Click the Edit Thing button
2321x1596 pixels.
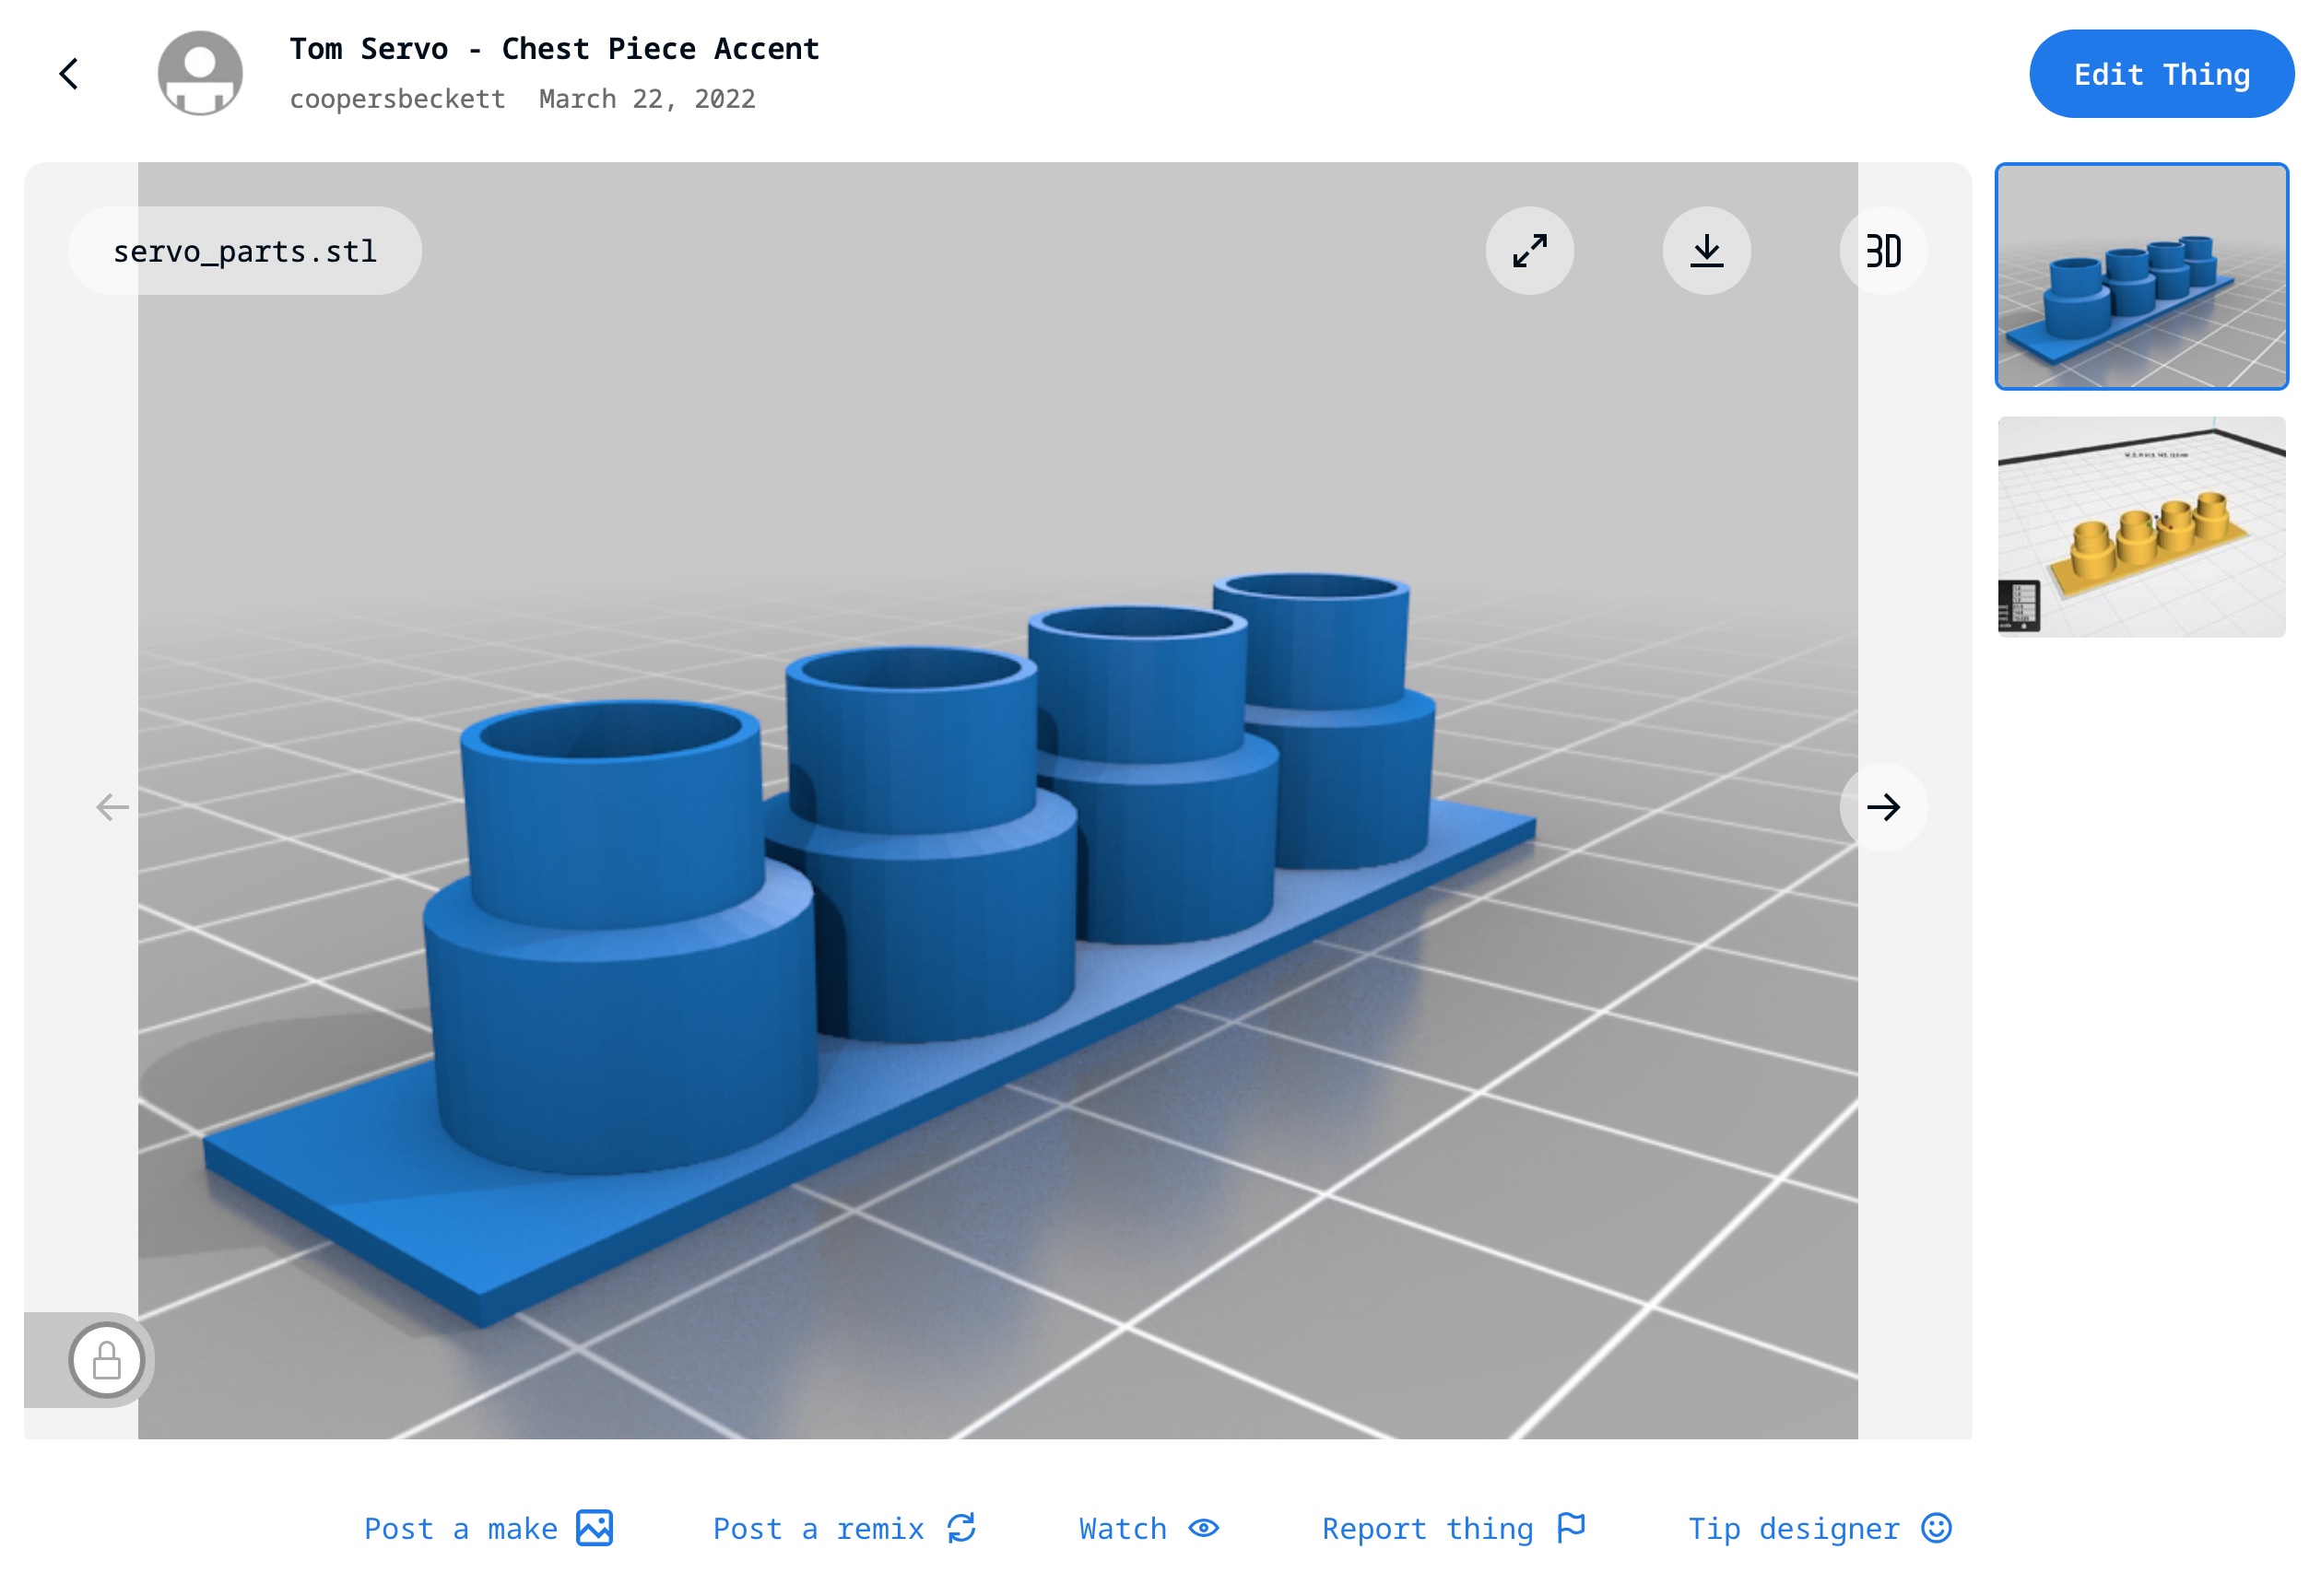(2161, 74)
